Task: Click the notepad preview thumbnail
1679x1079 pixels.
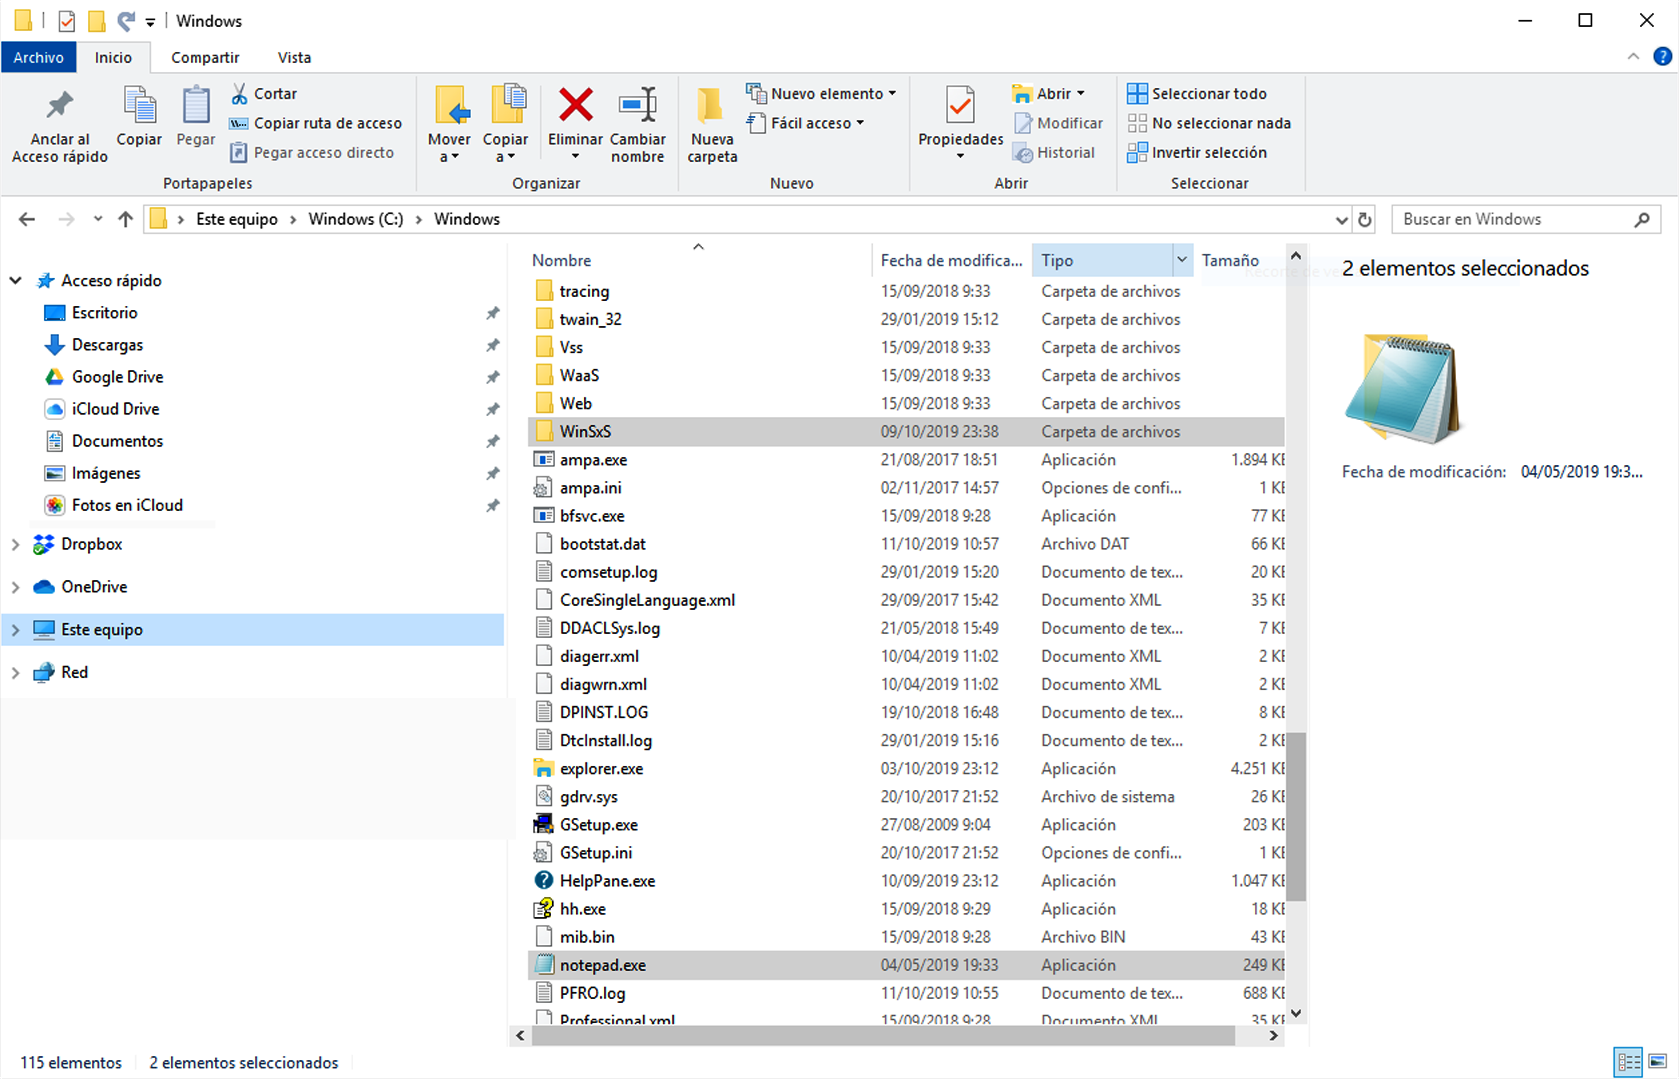Action: click(1403, 389)
